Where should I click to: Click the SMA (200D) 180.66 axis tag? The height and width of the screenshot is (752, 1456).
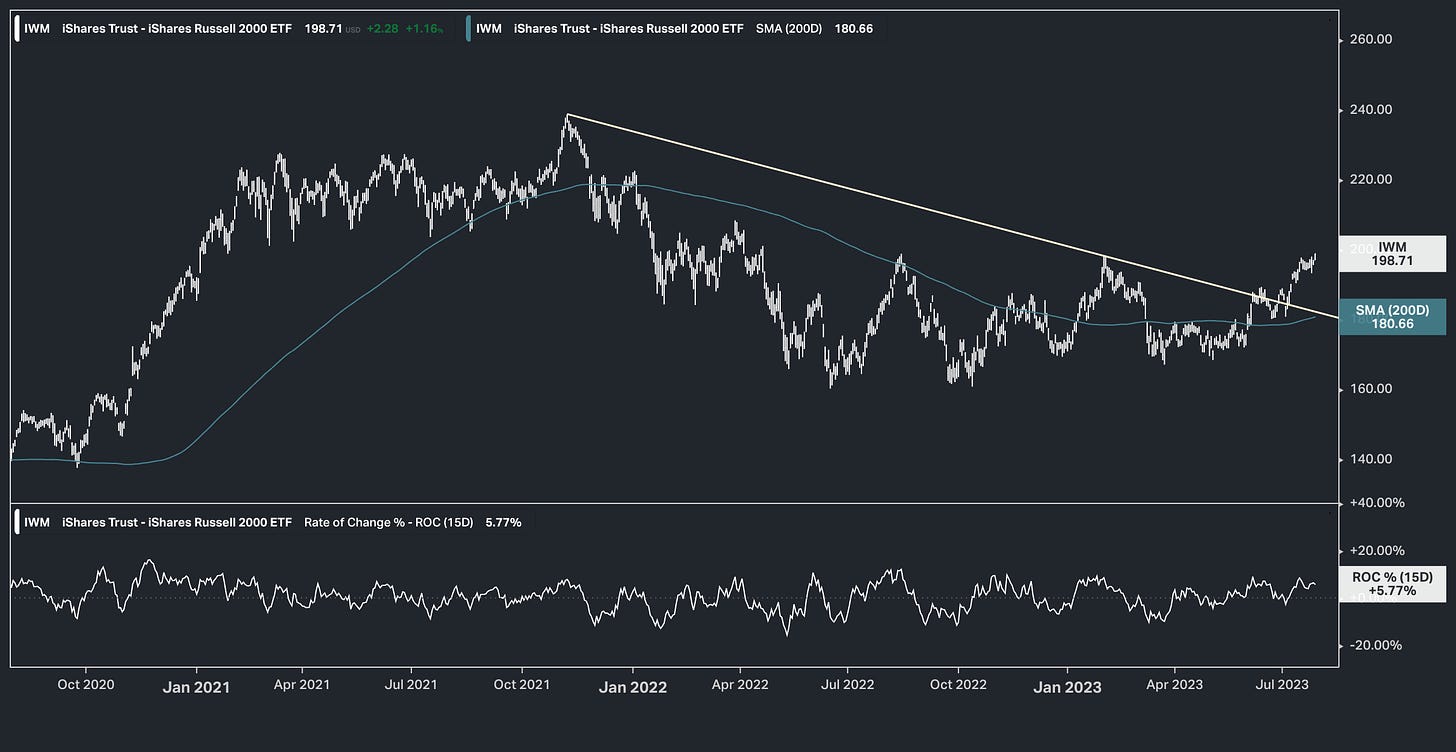(1391, 317)
